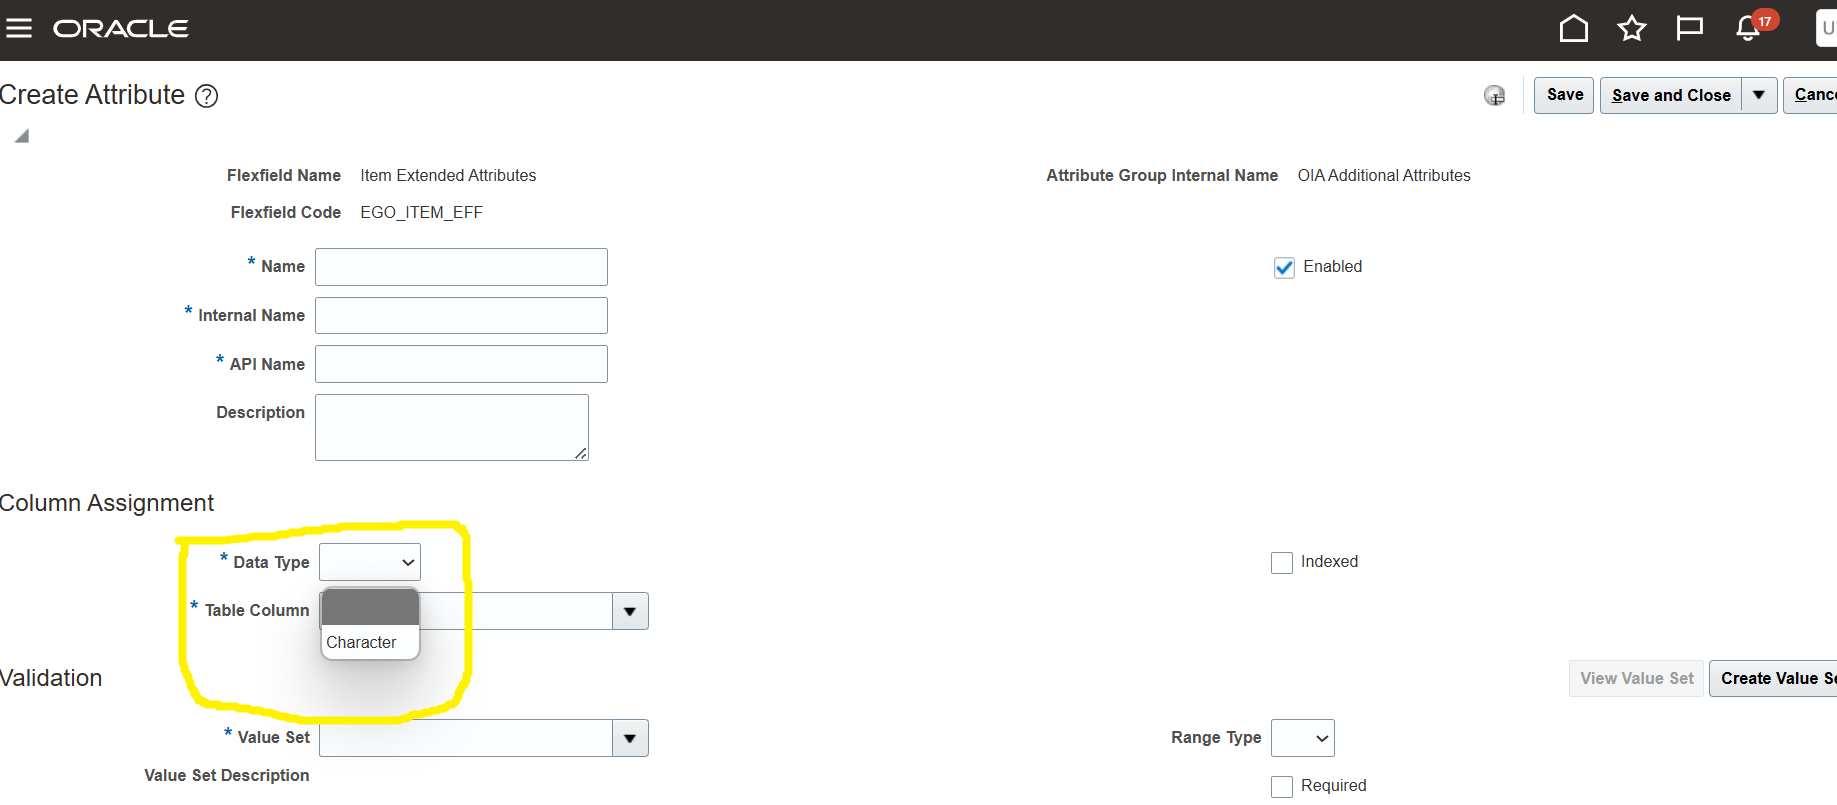Image resolution: width=1837 pixels, height=805 pixels.
Task: Click the 'Column Assignment' heading
Action: click(x=106, y=503)
